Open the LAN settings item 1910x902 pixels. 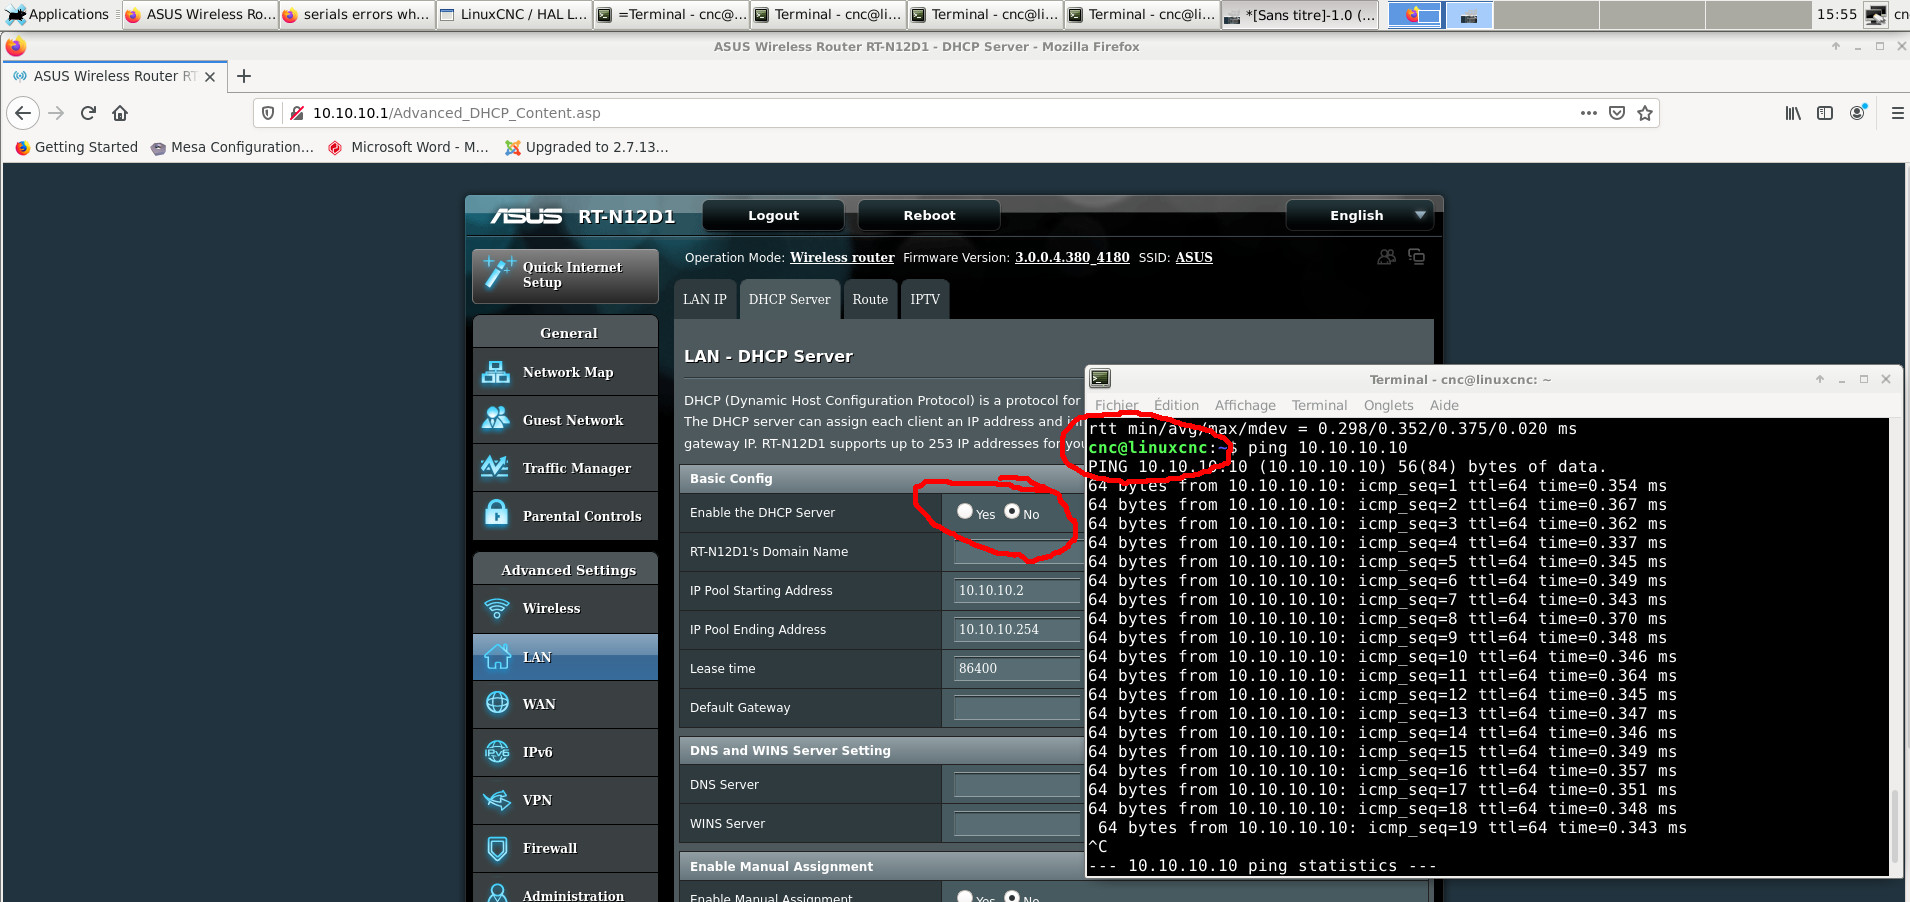[565, 657]
